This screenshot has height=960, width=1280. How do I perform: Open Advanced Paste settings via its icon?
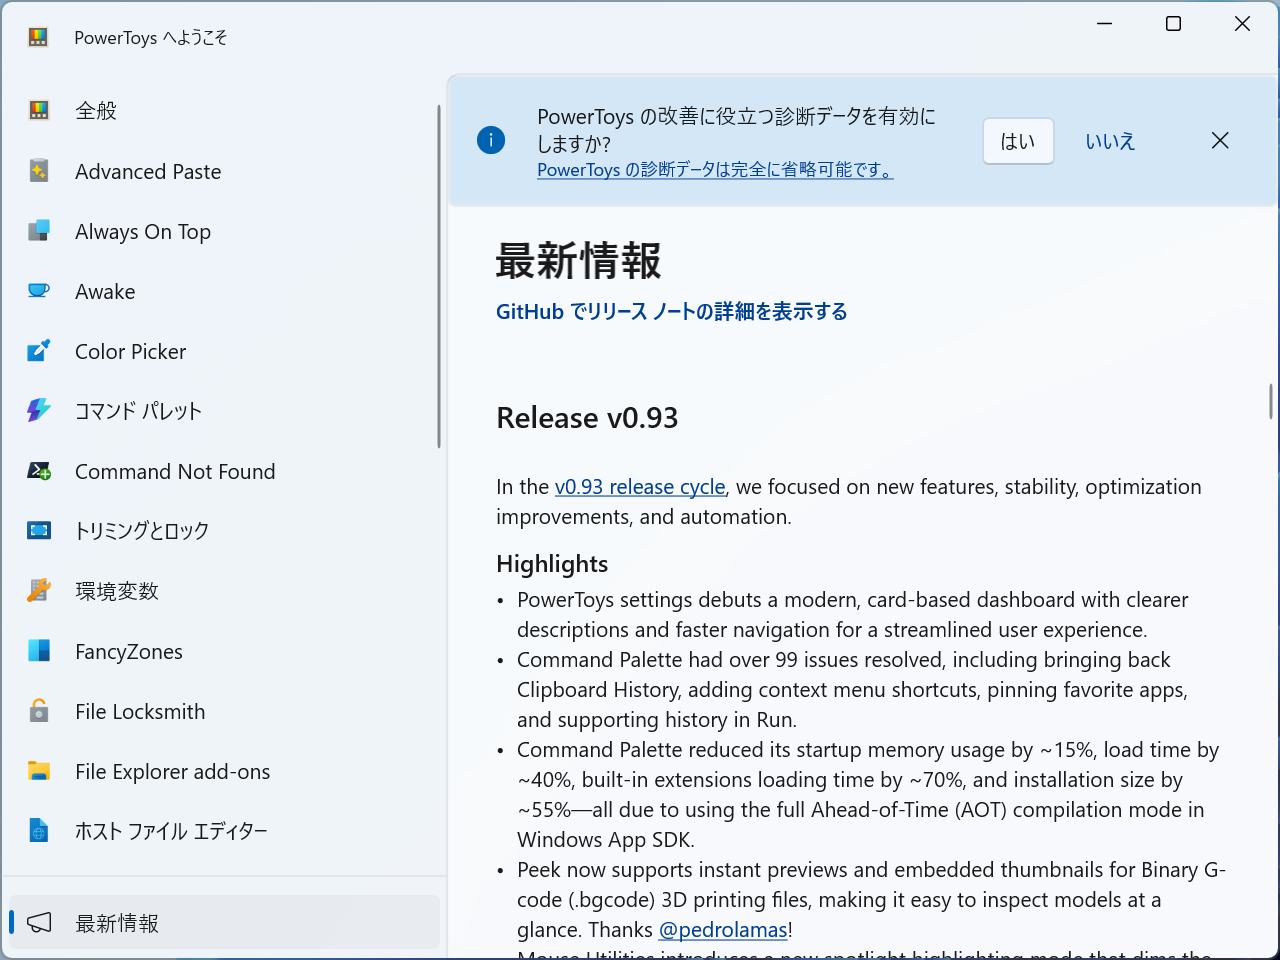pos(38,171)
